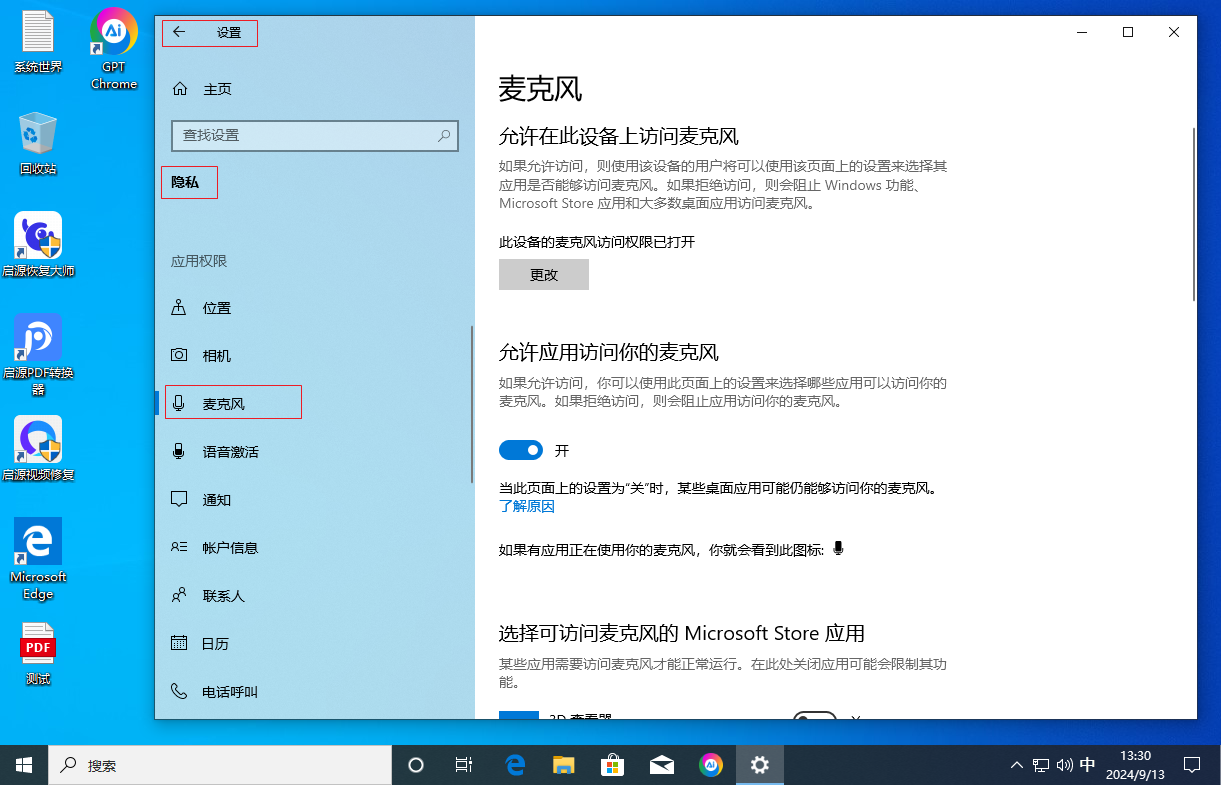Open Microsoft Store from the taskbar
The height and width of the screenshot is (785, 1221).
point(613,765)
